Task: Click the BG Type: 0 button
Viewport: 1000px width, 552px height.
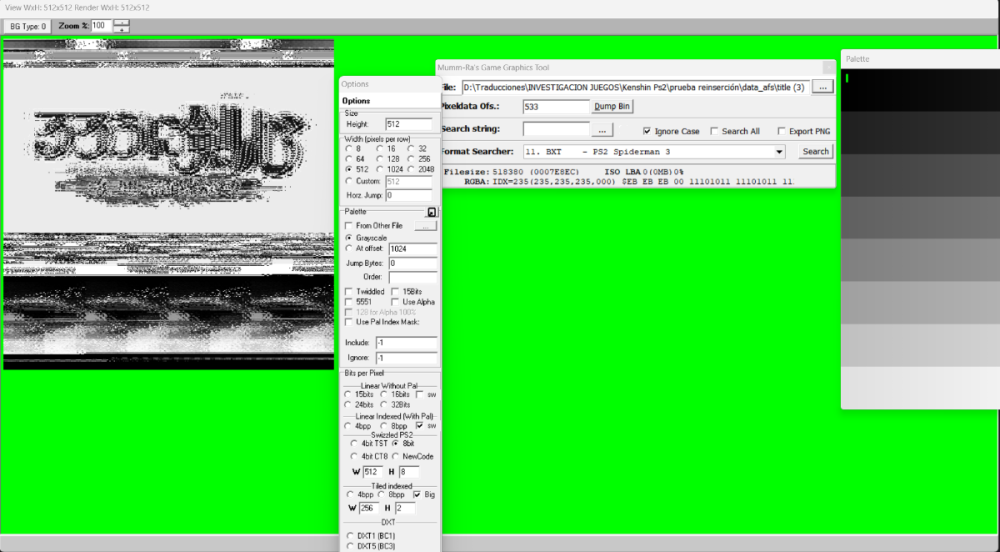Action: [27, 26]
